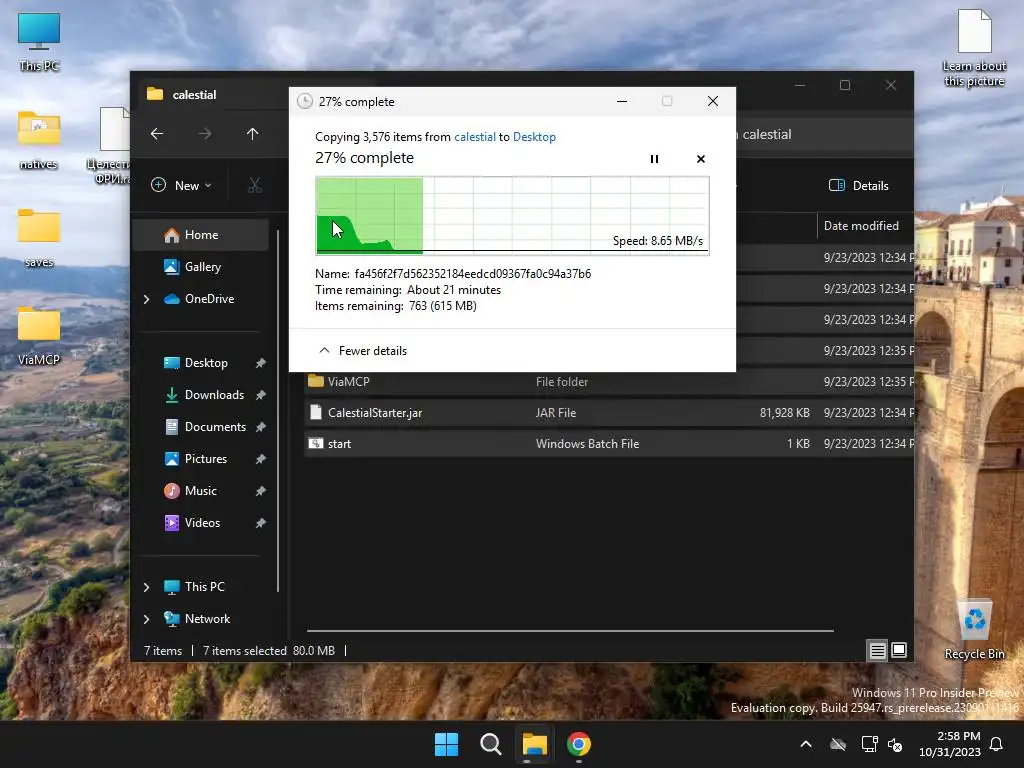The image size is (1024, 768).
Task: Click the pin icon next to Videos
Action: pyautogui.click(x=261, y=523)
